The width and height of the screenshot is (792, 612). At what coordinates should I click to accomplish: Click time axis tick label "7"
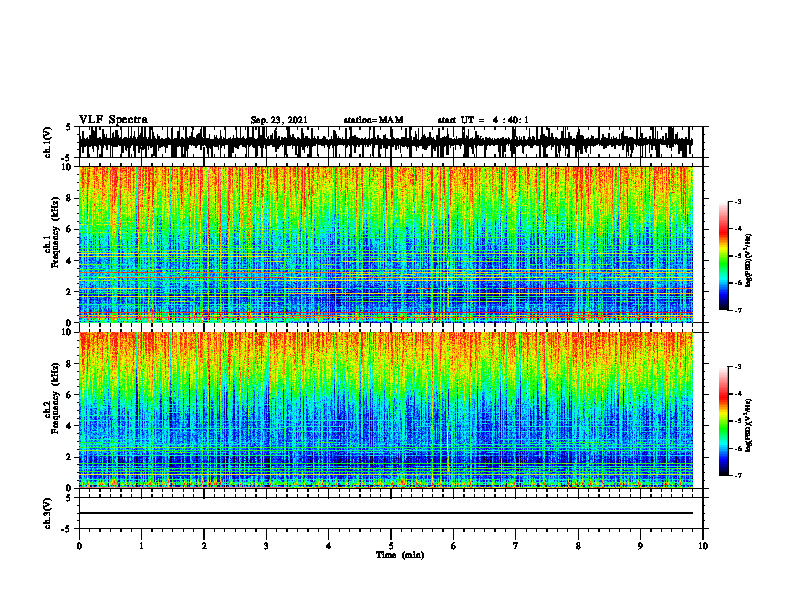516,546
